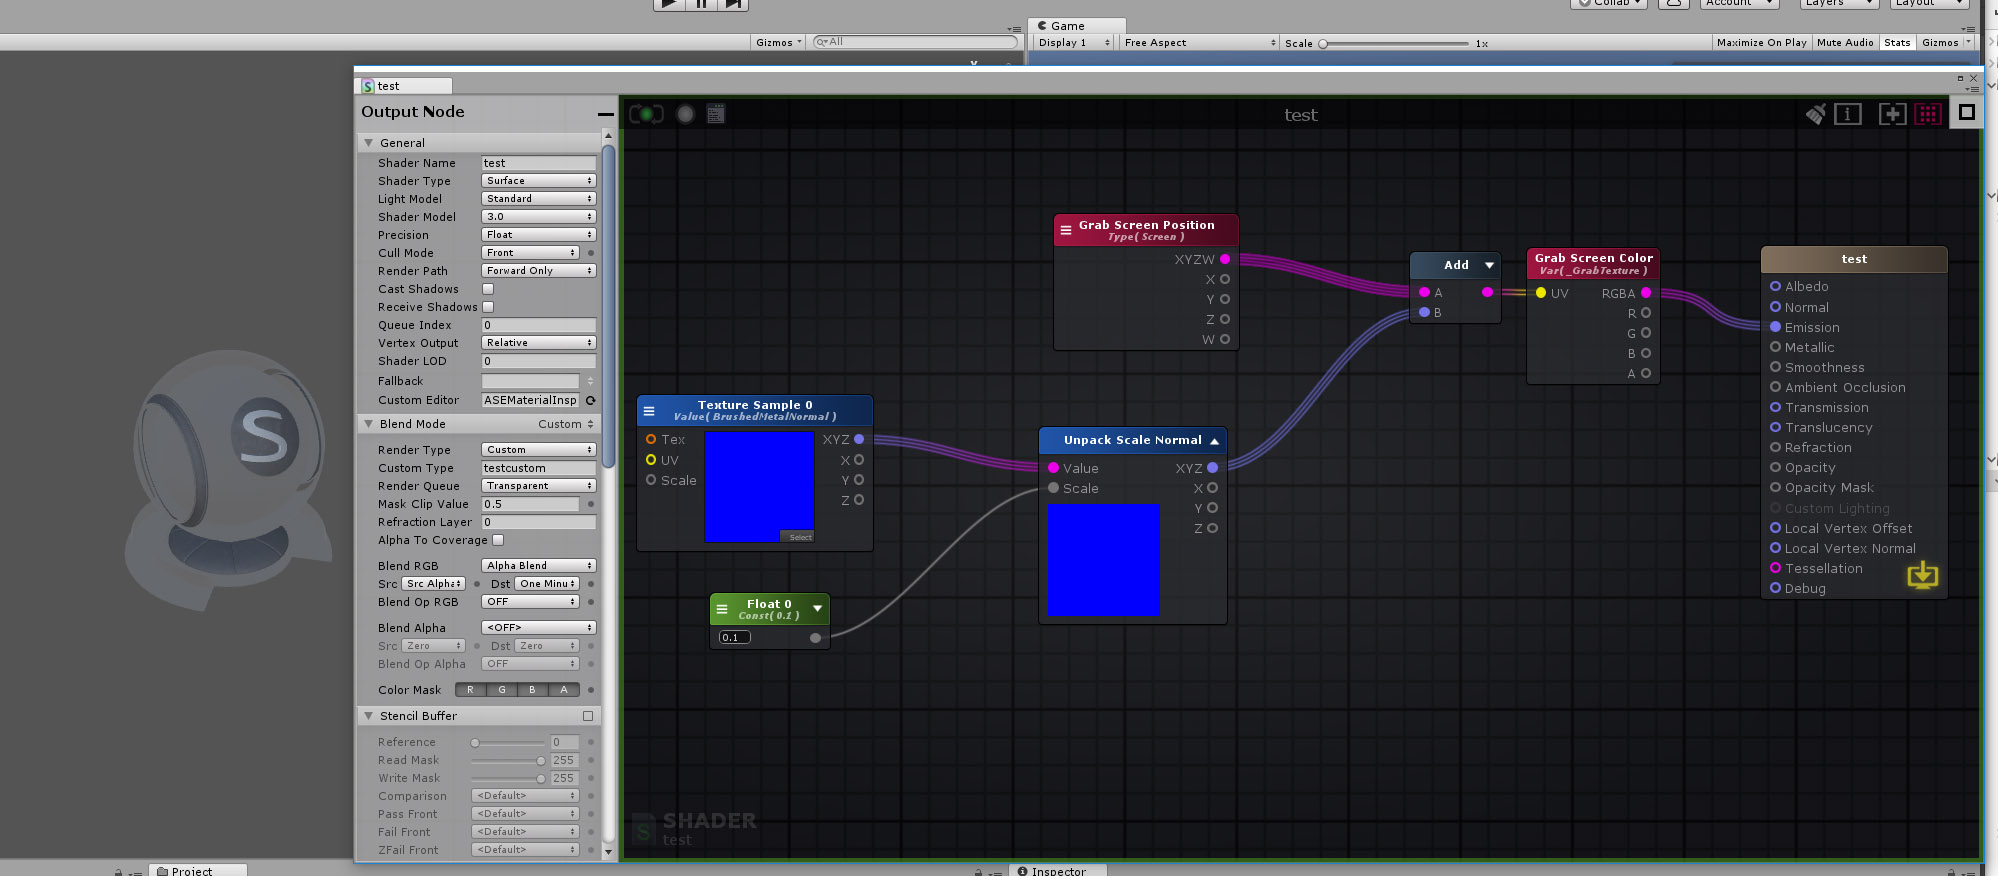Screen dimensions: 1998x876
Task: Click XYZW output port of Grab Screen Position
Action: pos(1225,259)
